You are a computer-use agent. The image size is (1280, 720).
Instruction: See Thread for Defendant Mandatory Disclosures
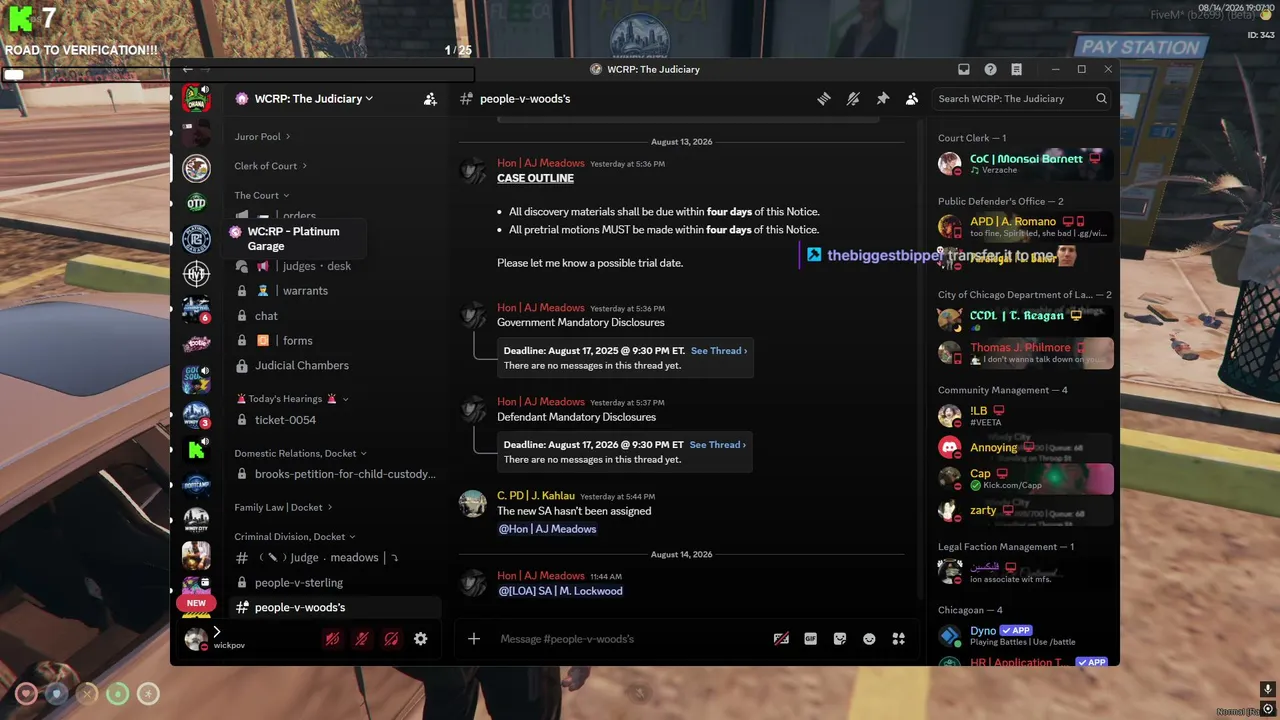click(718, 445)
